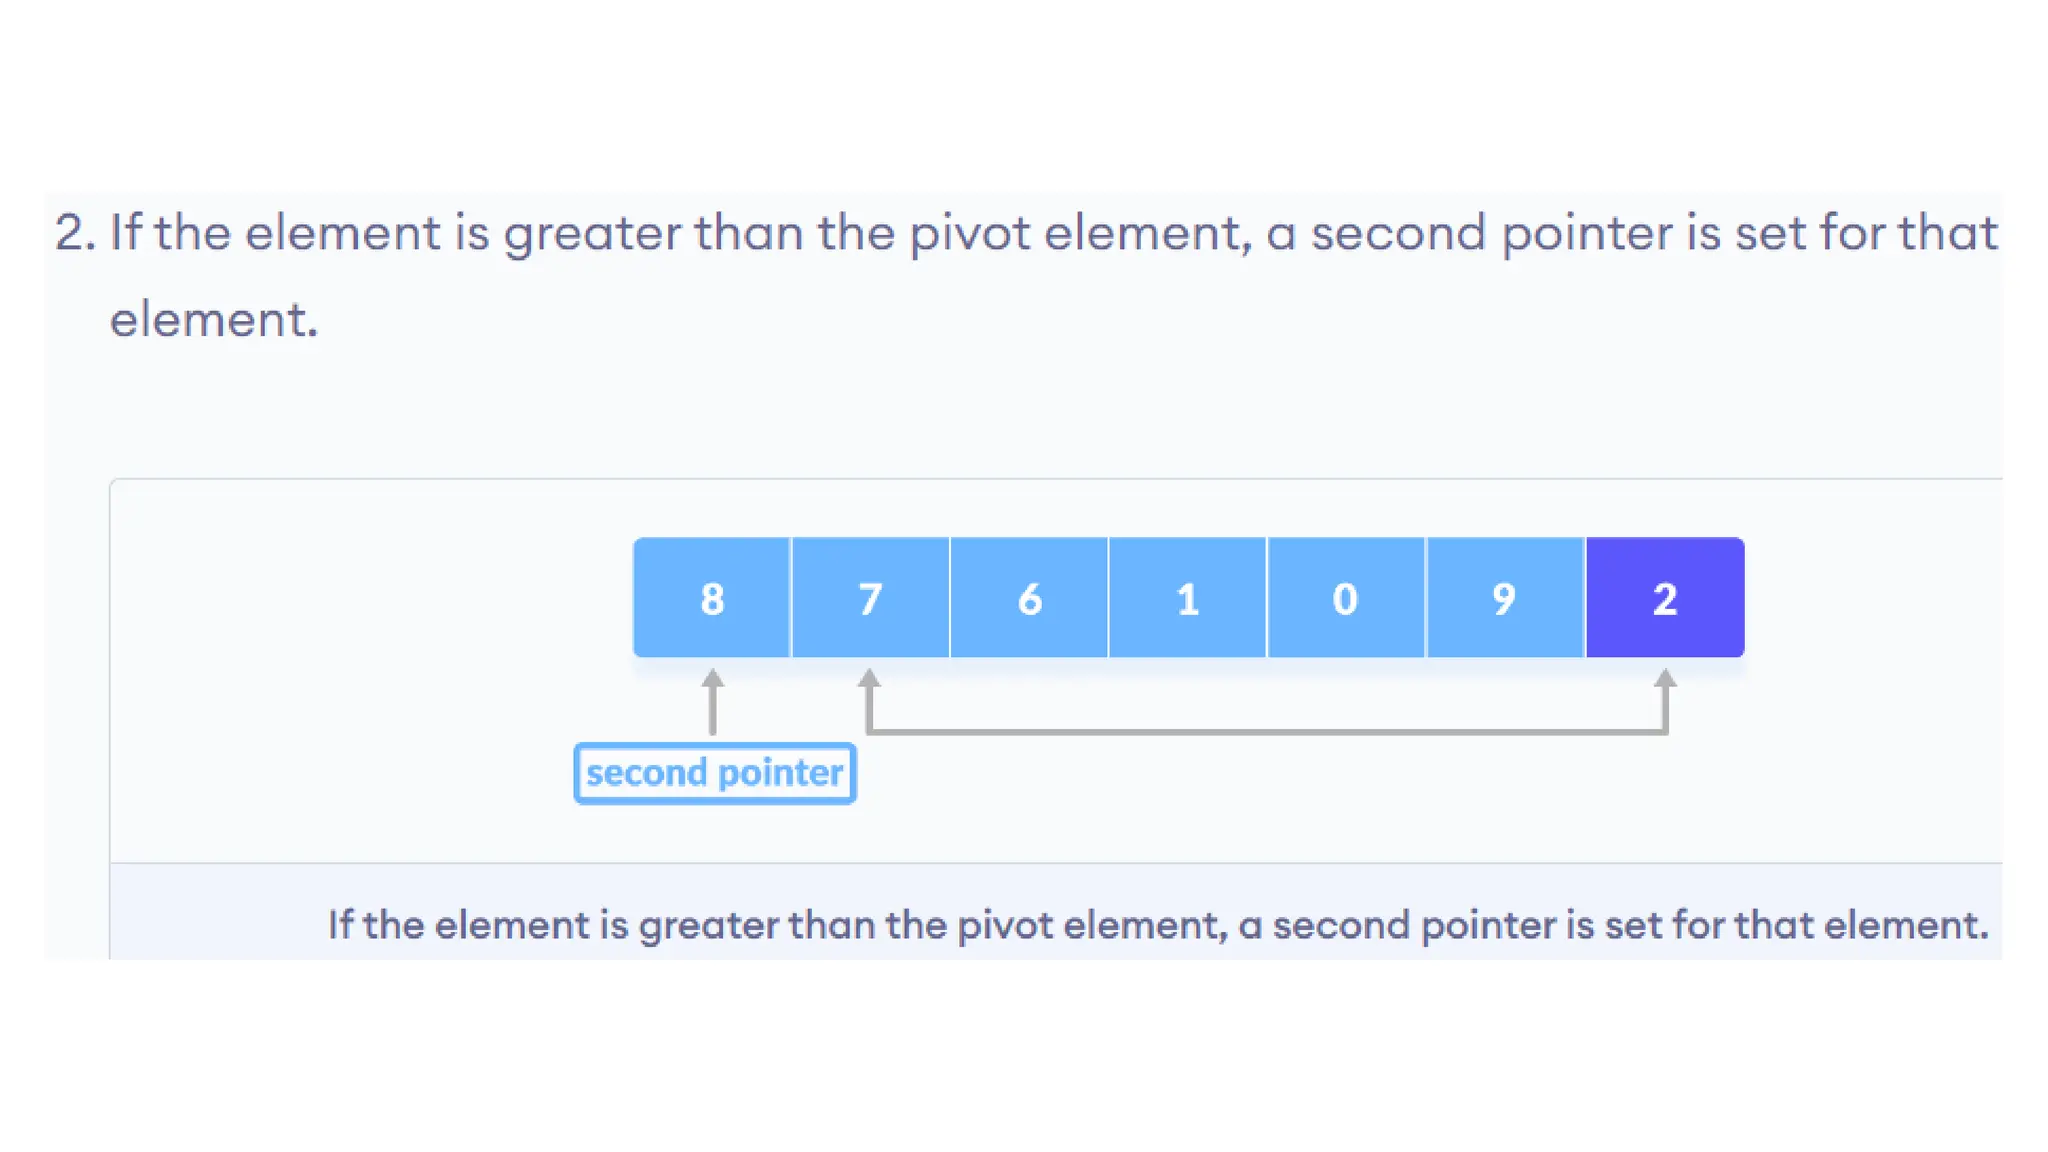Click the array cell containing 8
The image size is (2048, 1152).
tap(712, 597)
